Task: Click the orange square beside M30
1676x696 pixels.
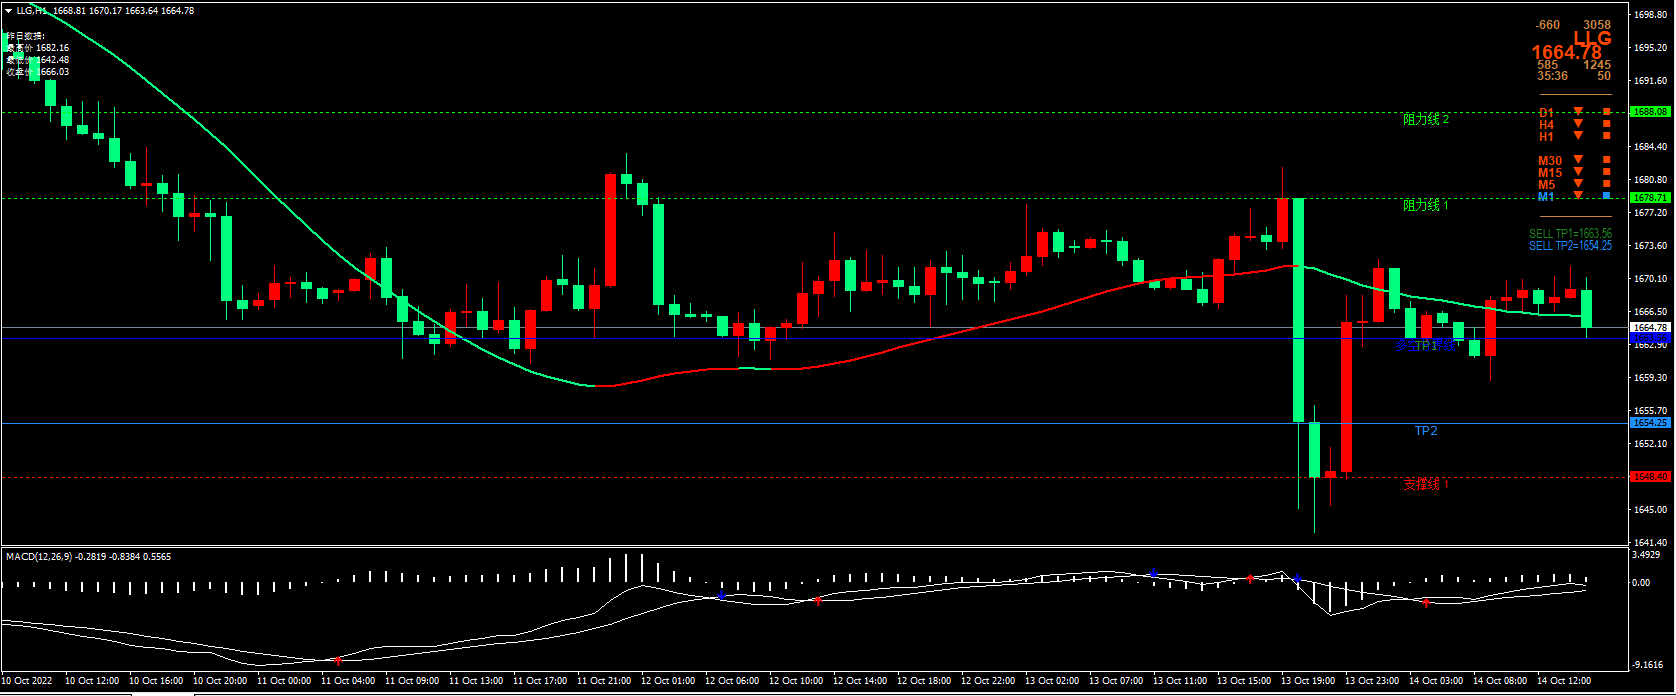Action: click(1607, 160)
